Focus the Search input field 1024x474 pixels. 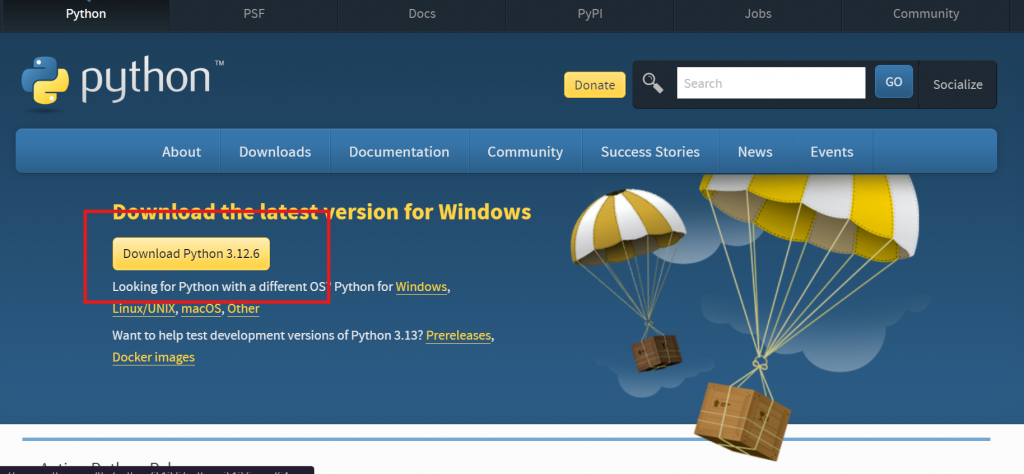point(771,83)
